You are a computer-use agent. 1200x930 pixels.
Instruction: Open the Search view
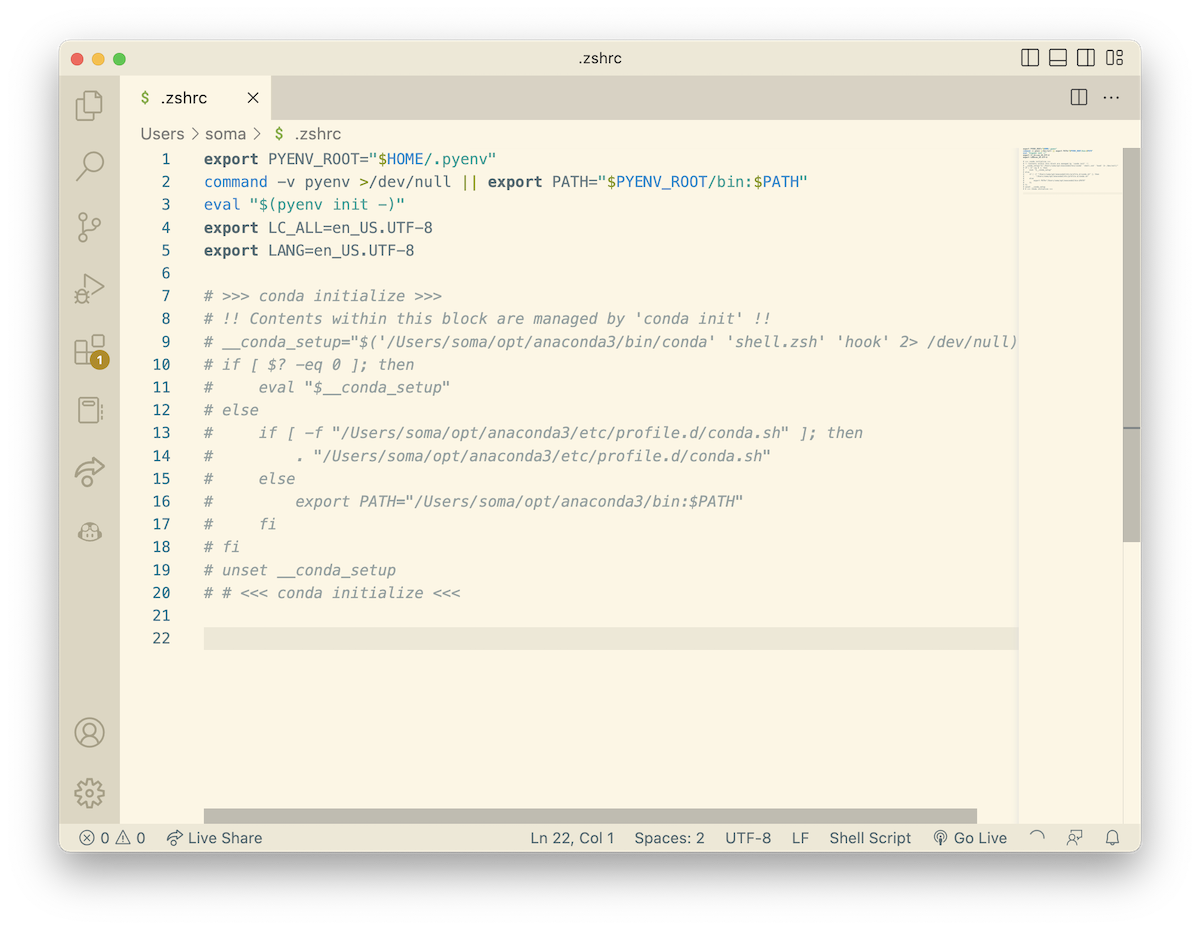point(89,166)
